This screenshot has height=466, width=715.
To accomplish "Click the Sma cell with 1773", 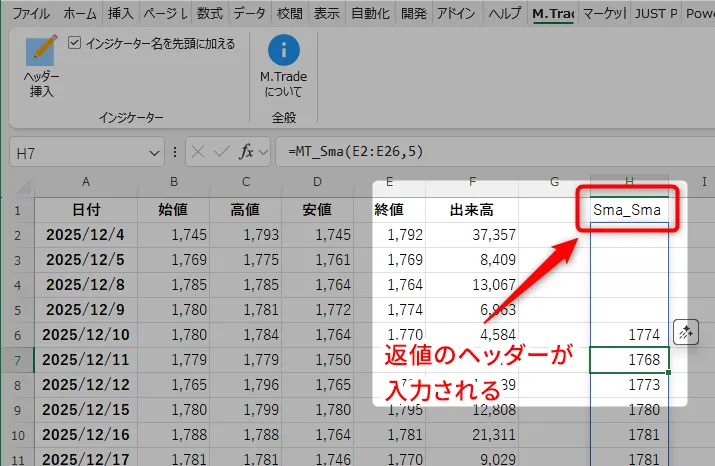I will [629, 385].
